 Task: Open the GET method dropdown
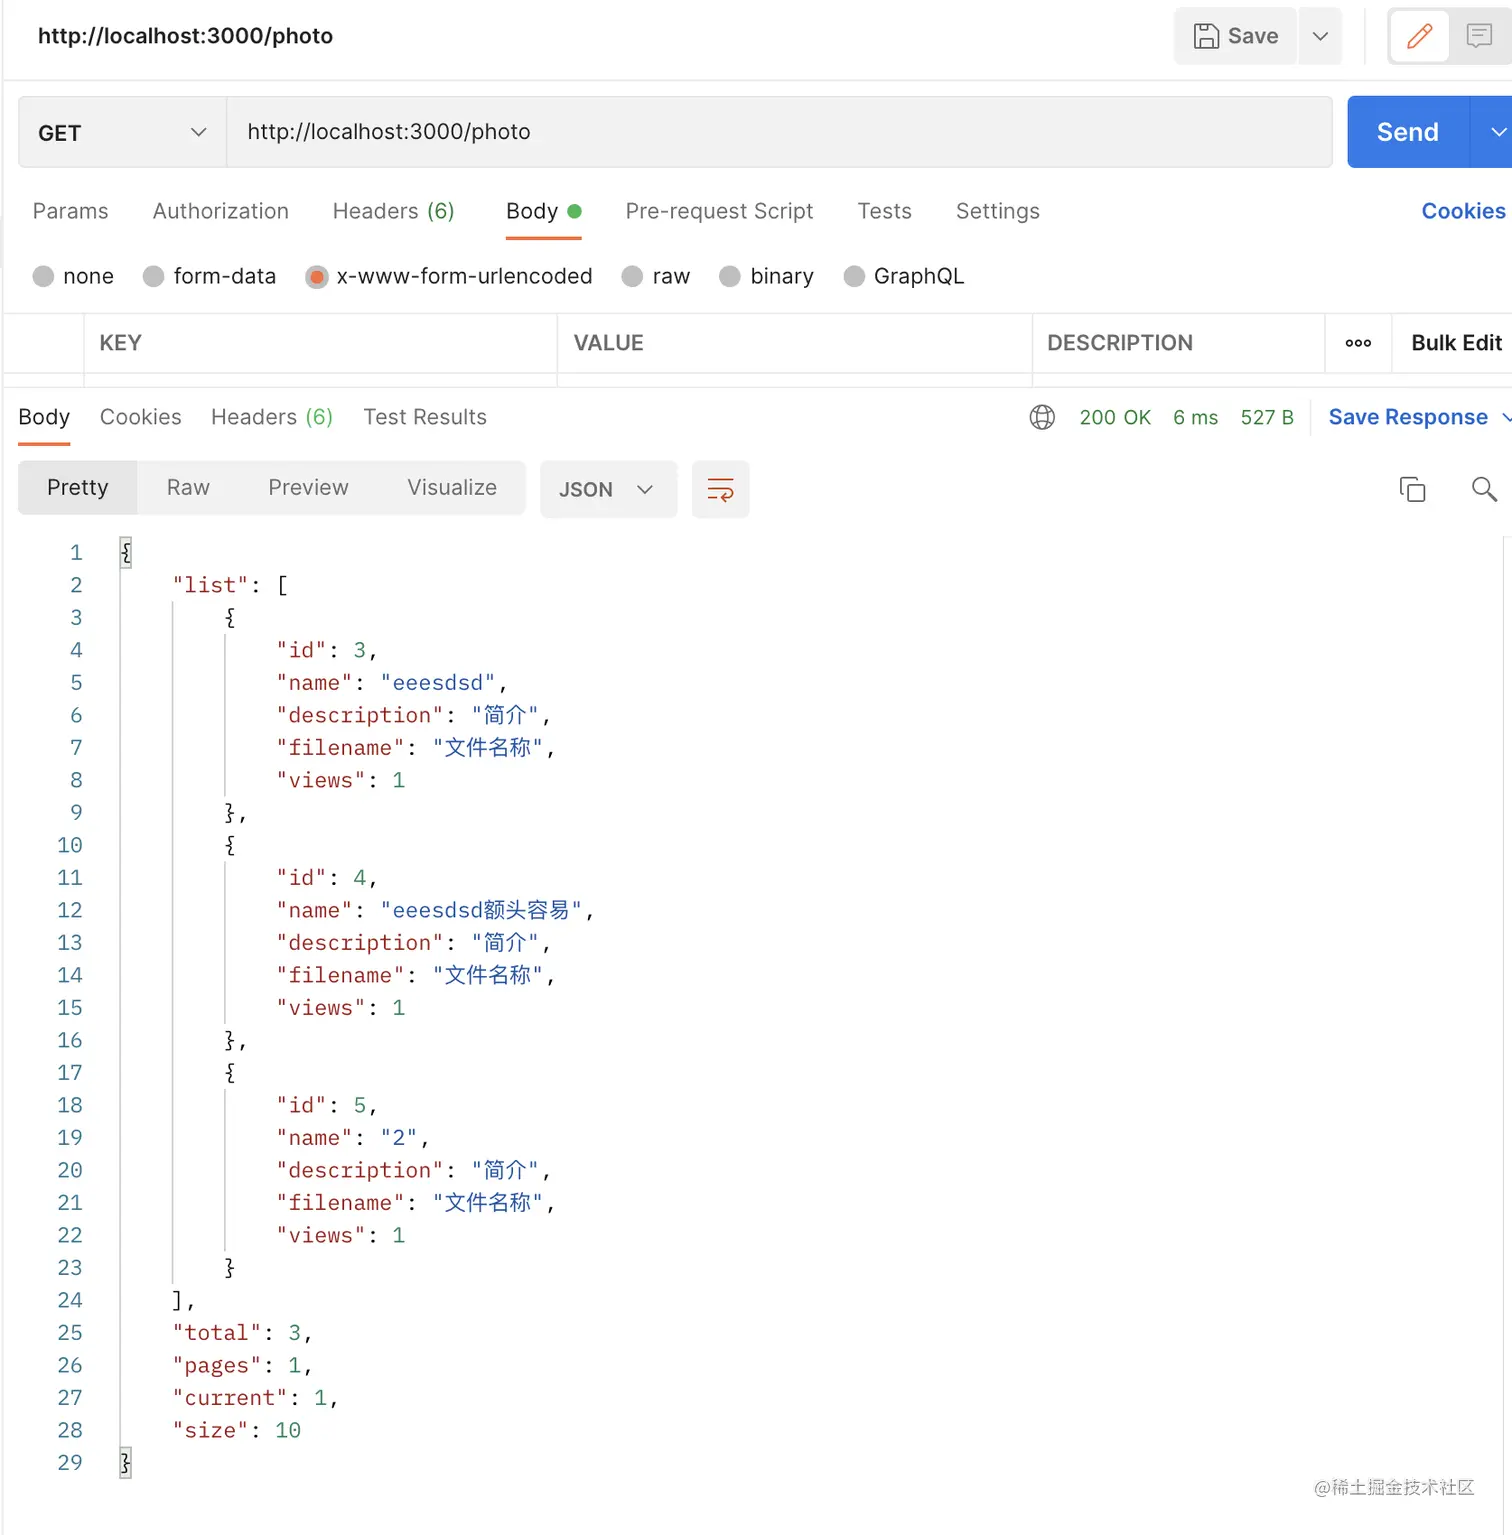[x=122, y=133]
